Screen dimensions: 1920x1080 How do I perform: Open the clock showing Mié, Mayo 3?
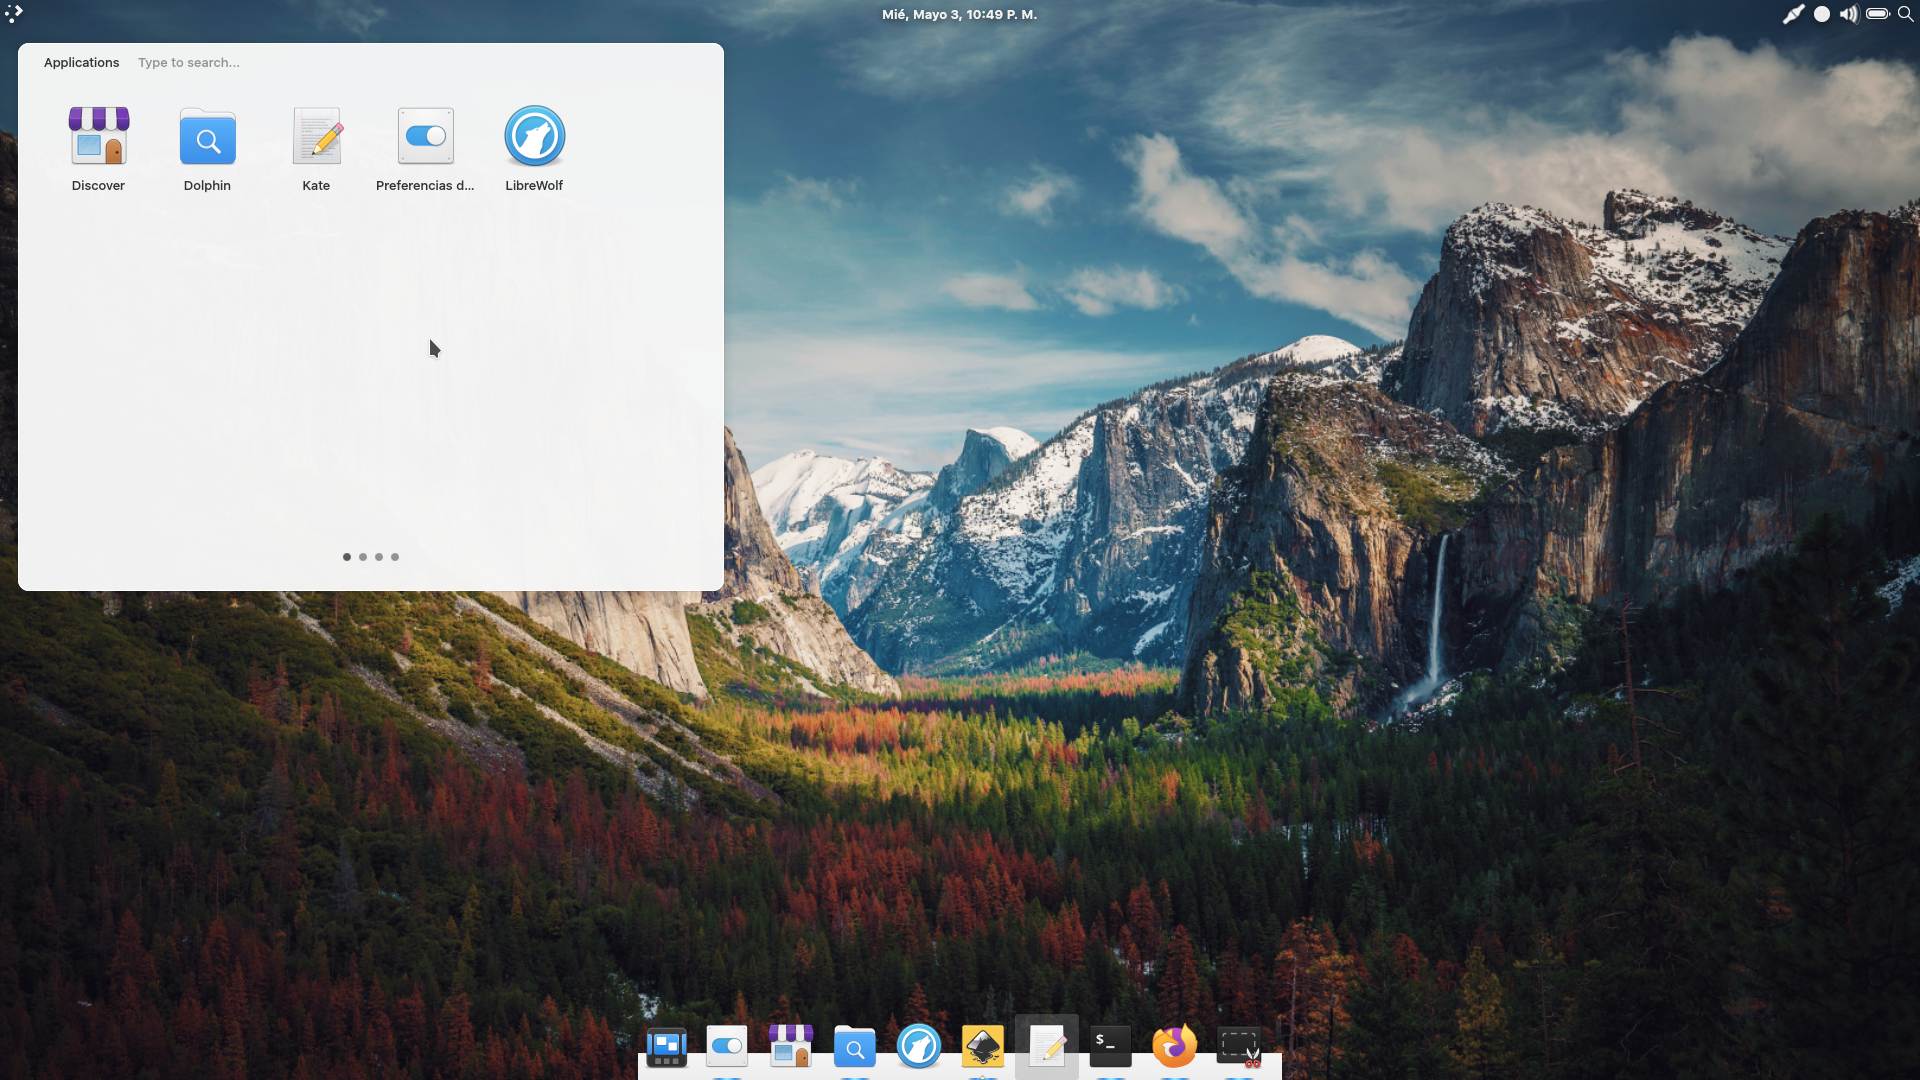pos(959,14)
